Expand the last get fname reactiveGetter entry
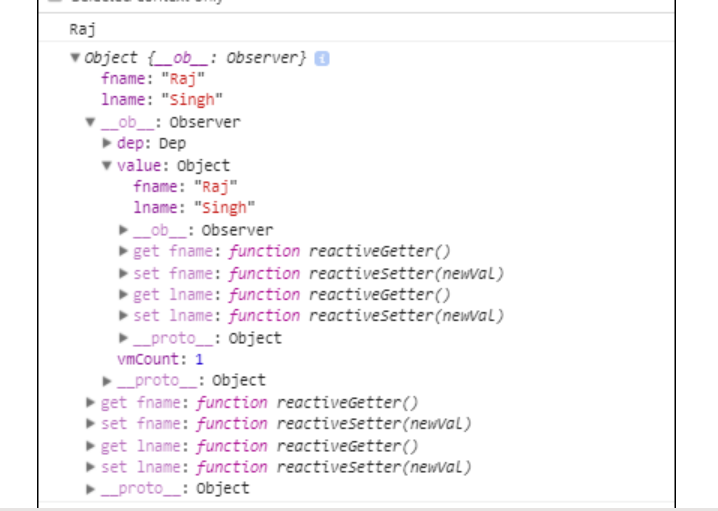Image resolution: width=718 pixels, height=511 pixels. pyautogui.click(x=91, y=403)
